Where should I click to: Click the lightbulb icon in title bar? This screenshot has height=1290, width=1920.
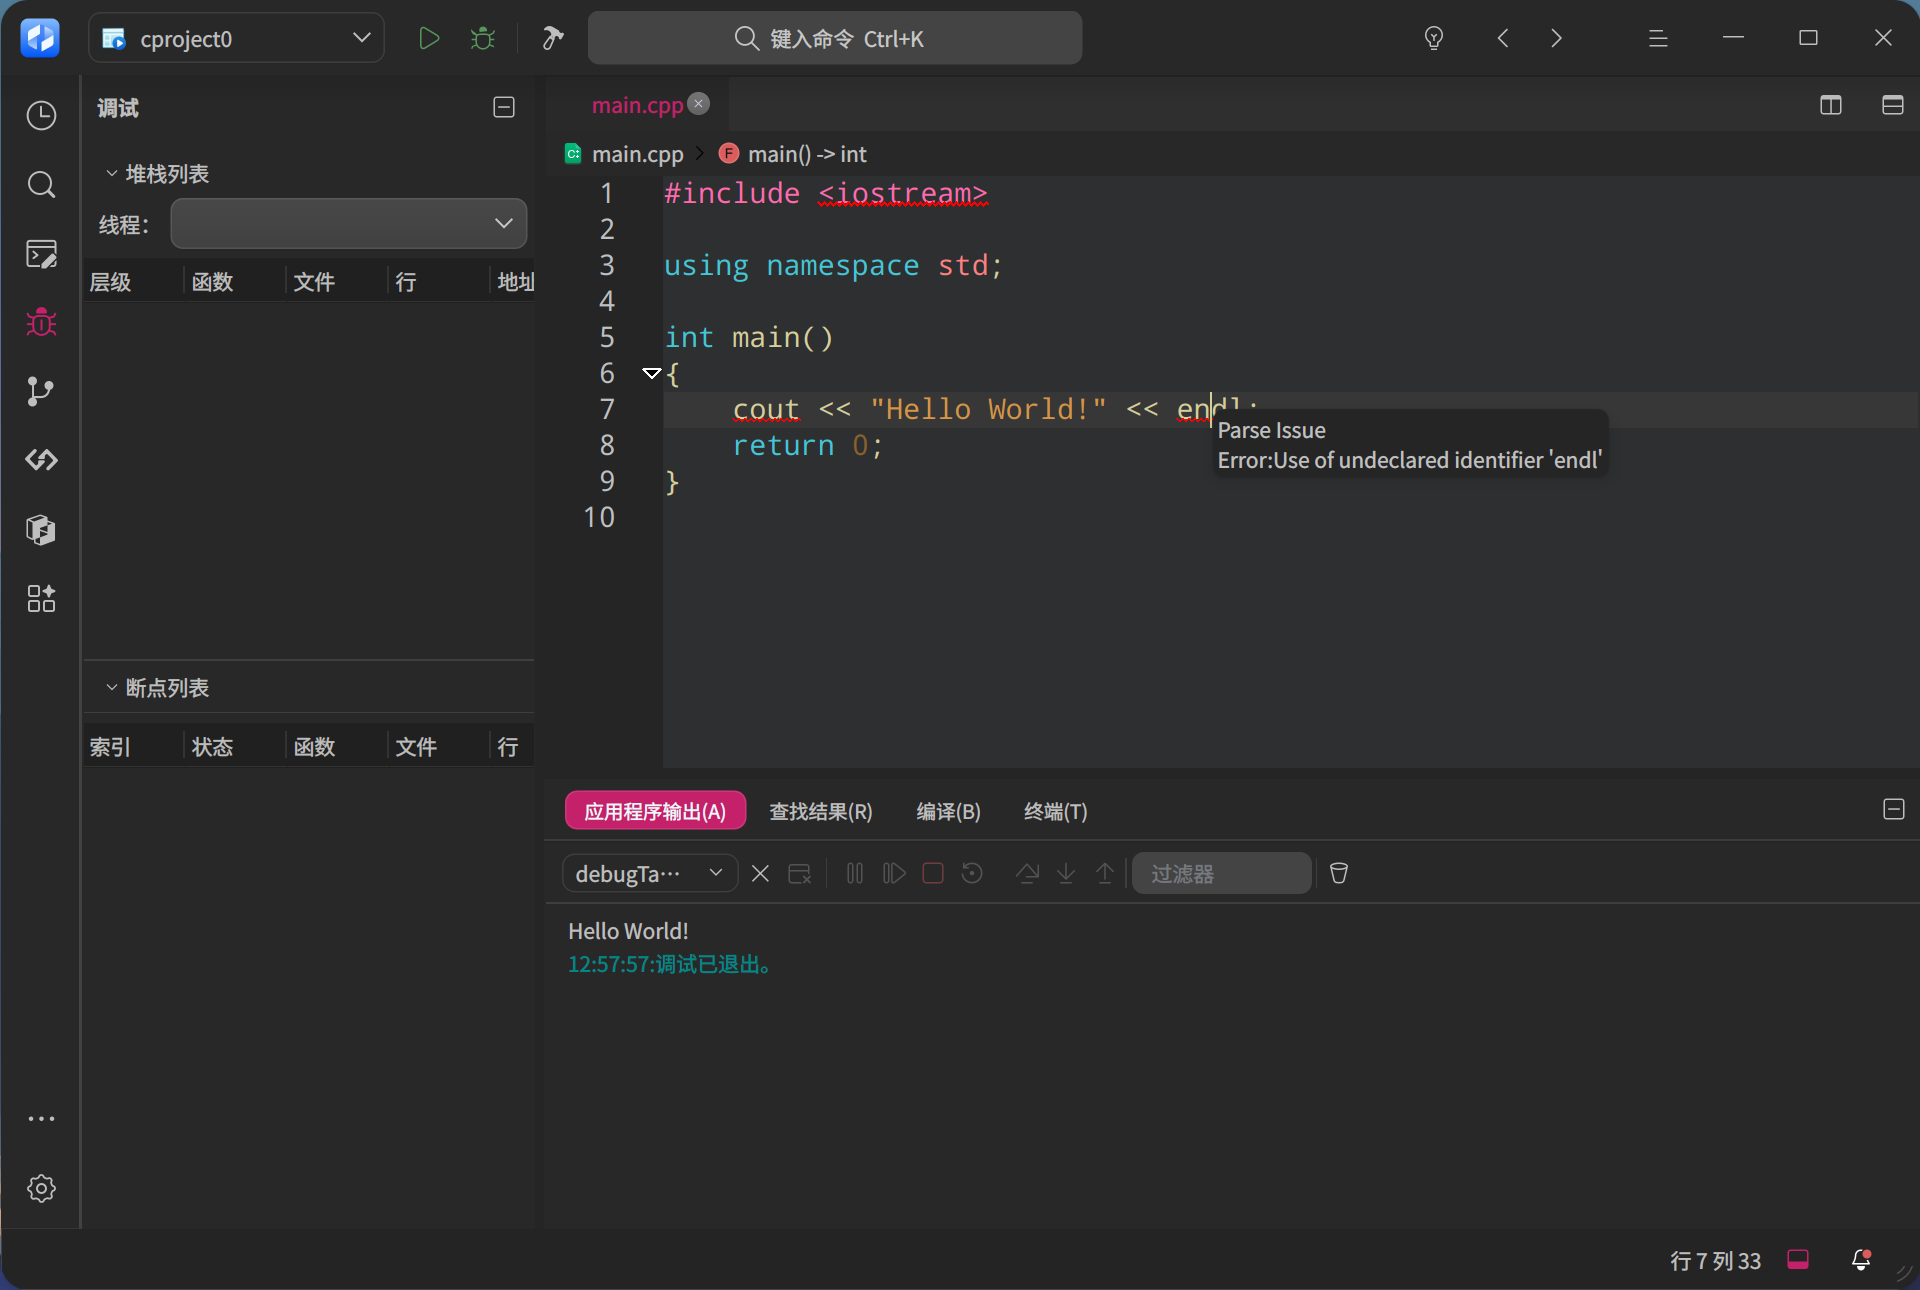(1434, 39)
